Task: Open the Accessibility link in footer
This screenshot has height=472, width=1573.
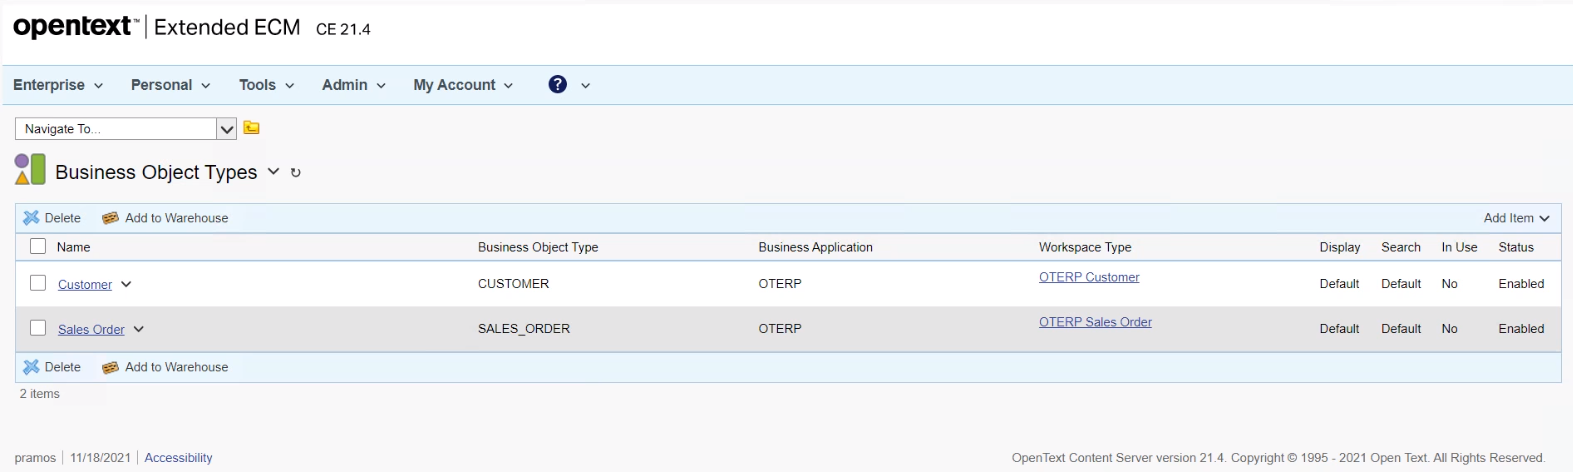Action: pos(178,458)
